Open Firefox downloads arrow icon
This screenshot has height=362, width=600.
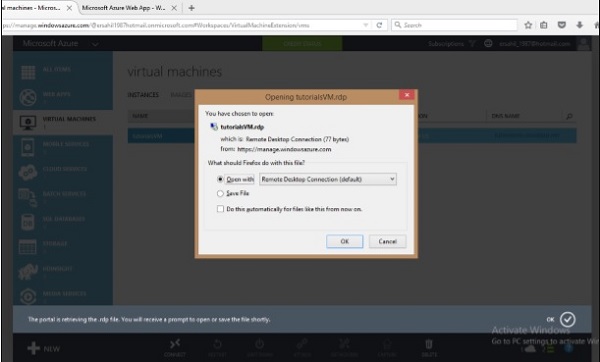tap(580, 25)
